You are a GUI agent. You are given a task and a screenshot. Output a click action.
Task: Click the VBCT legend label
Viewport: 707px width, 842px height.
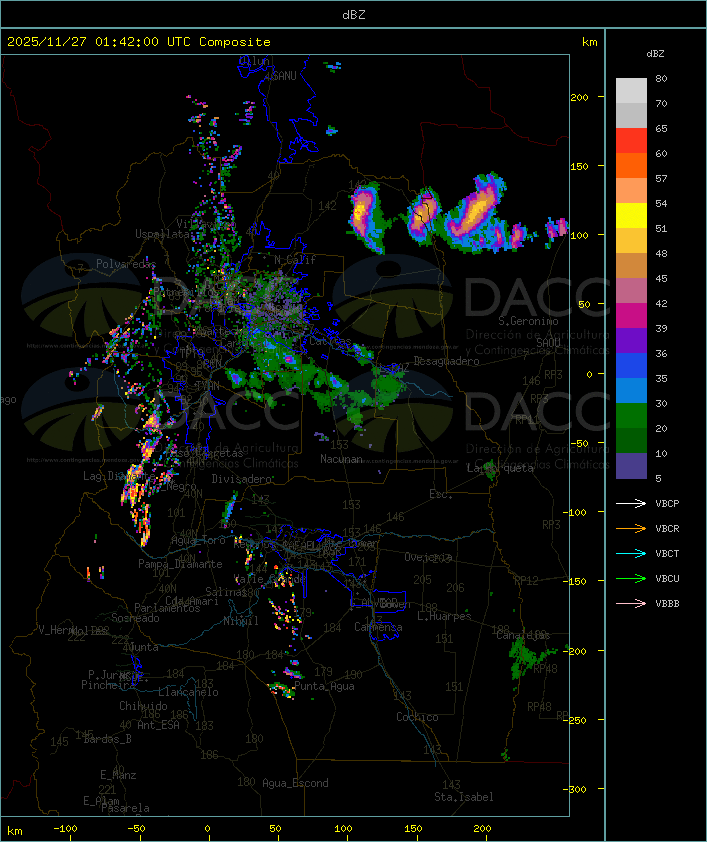tap(667, 554)
